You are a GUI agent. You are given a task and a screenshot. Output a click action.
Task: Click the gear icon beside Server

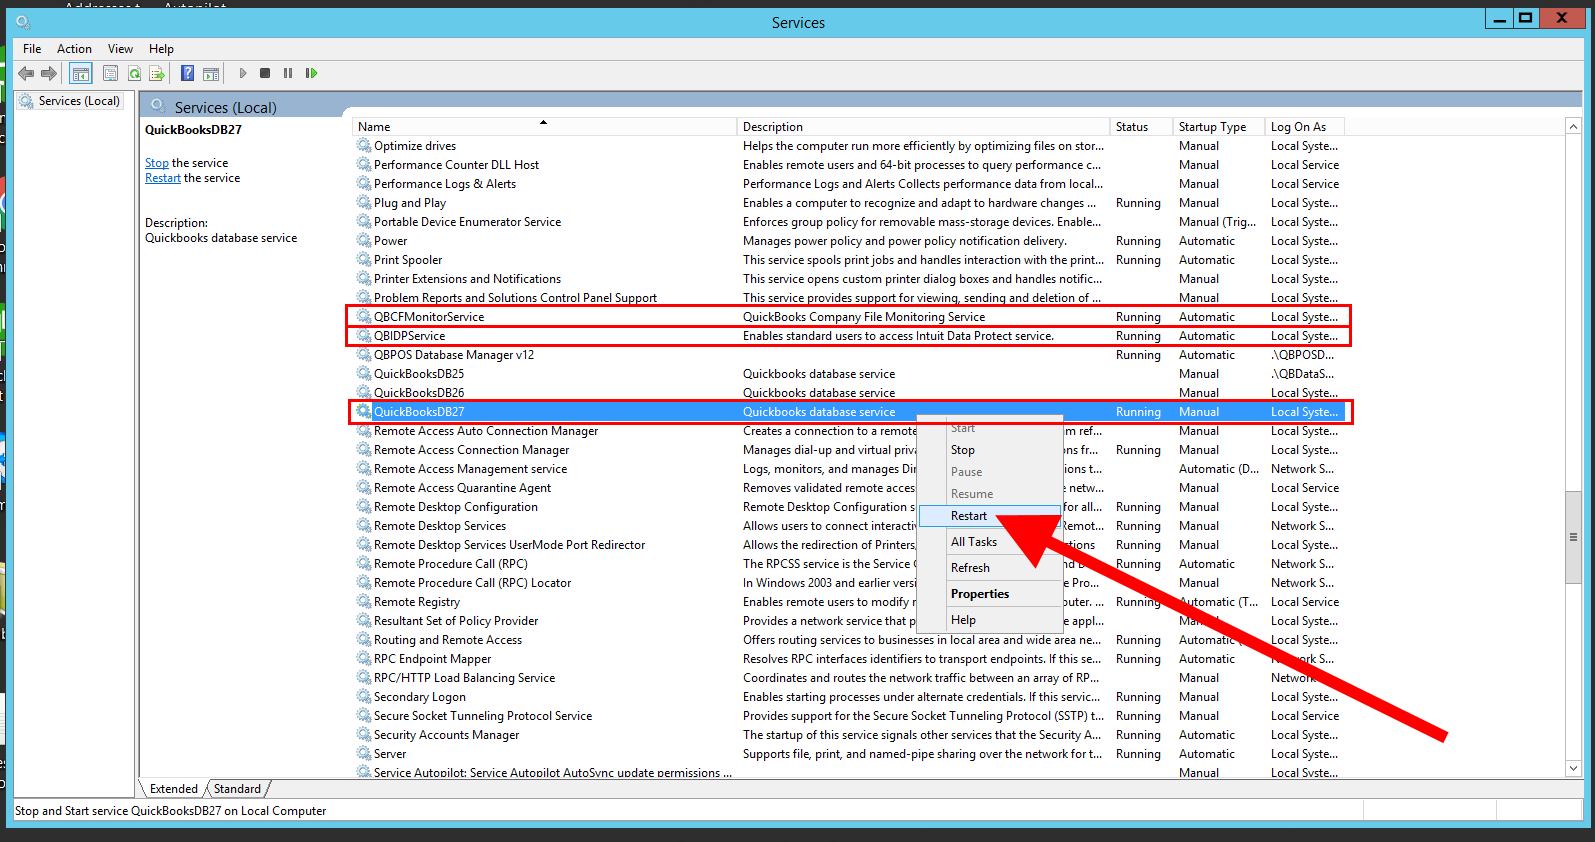364,754
